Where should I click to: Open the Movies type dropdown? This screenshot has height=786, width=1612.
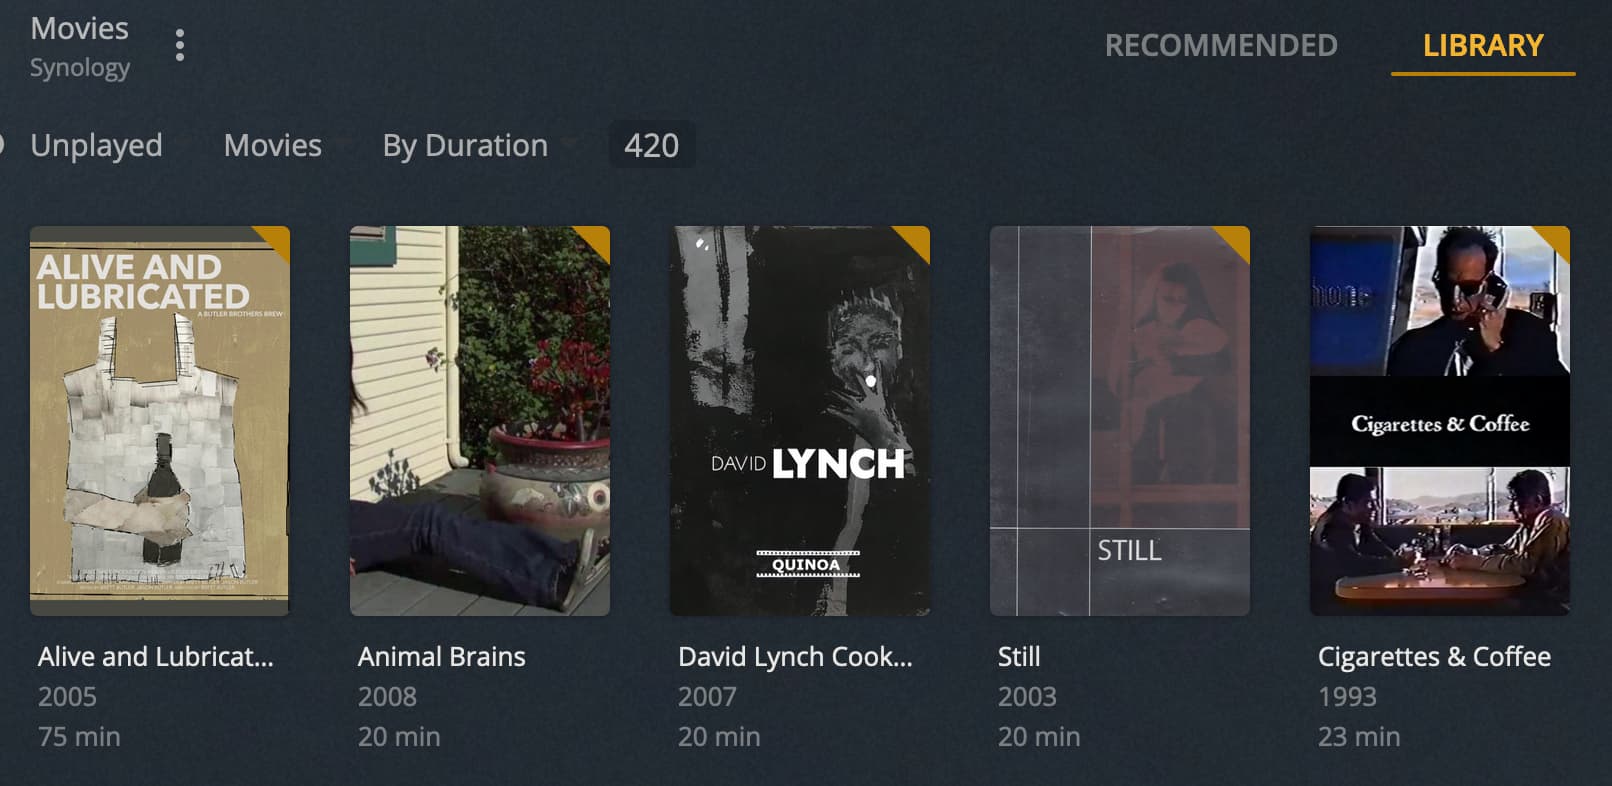click(273, 146)
